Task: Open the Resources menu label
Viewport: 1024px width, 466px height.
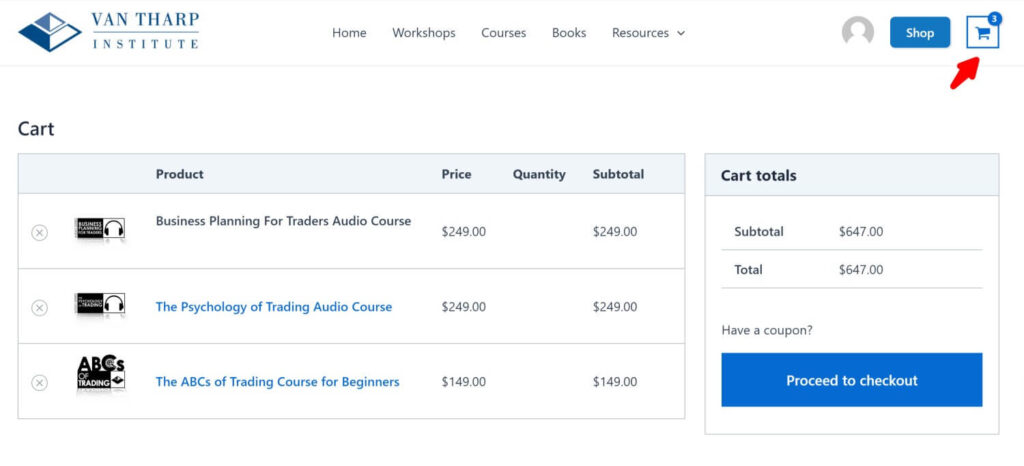Action: pos(640,33)
